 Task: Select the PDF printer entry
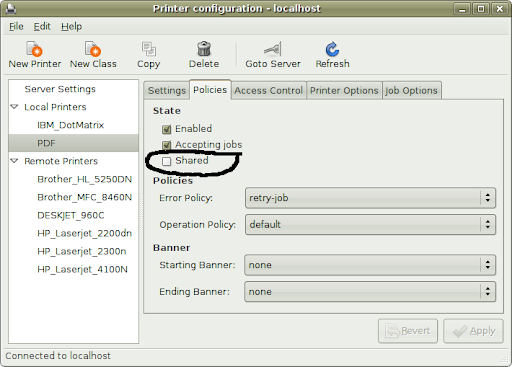(x=74, y=143)
